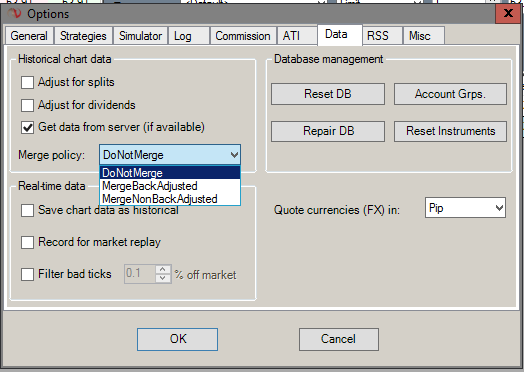Toggle Save chart data as historical
Screen dimensions: 524x372
(x=27, y=211)
